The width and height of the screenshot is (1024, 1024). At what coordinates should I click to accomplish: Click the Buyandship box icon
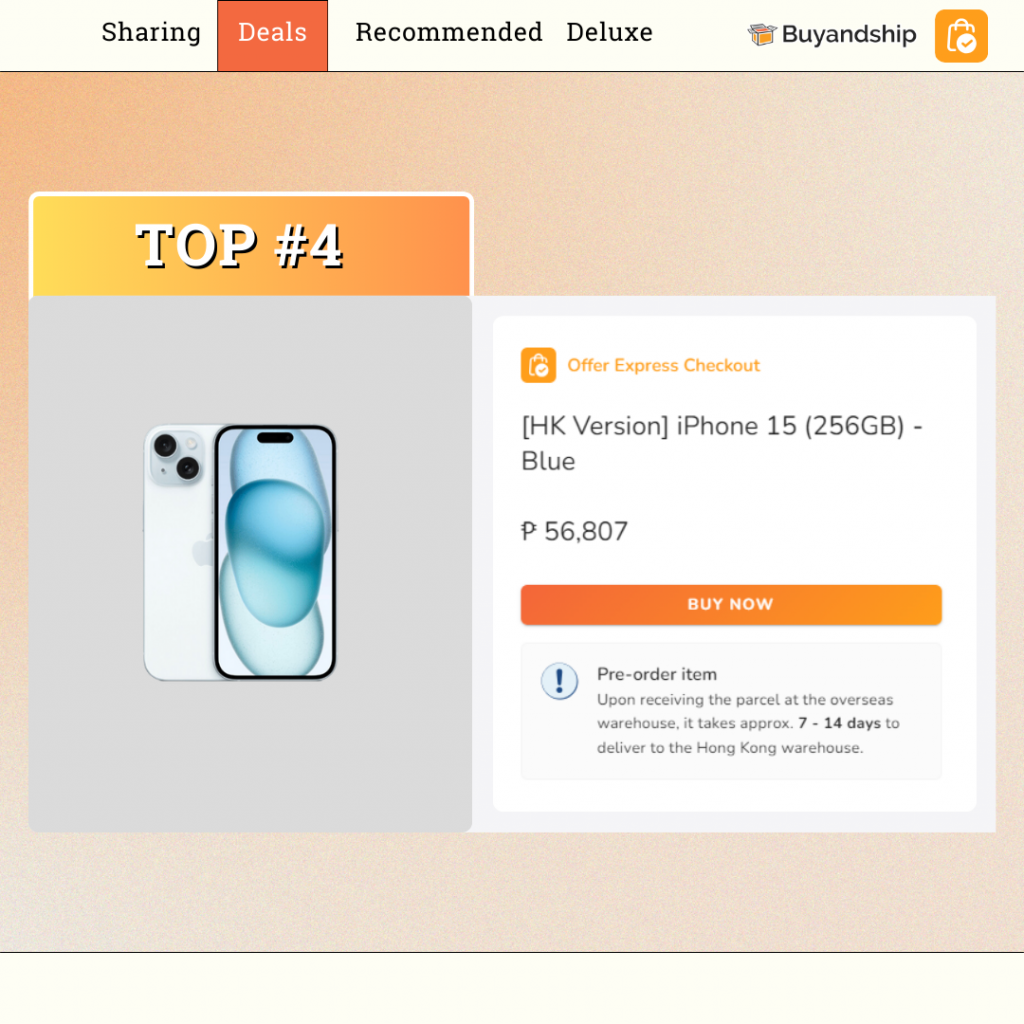tap(761, 34)
